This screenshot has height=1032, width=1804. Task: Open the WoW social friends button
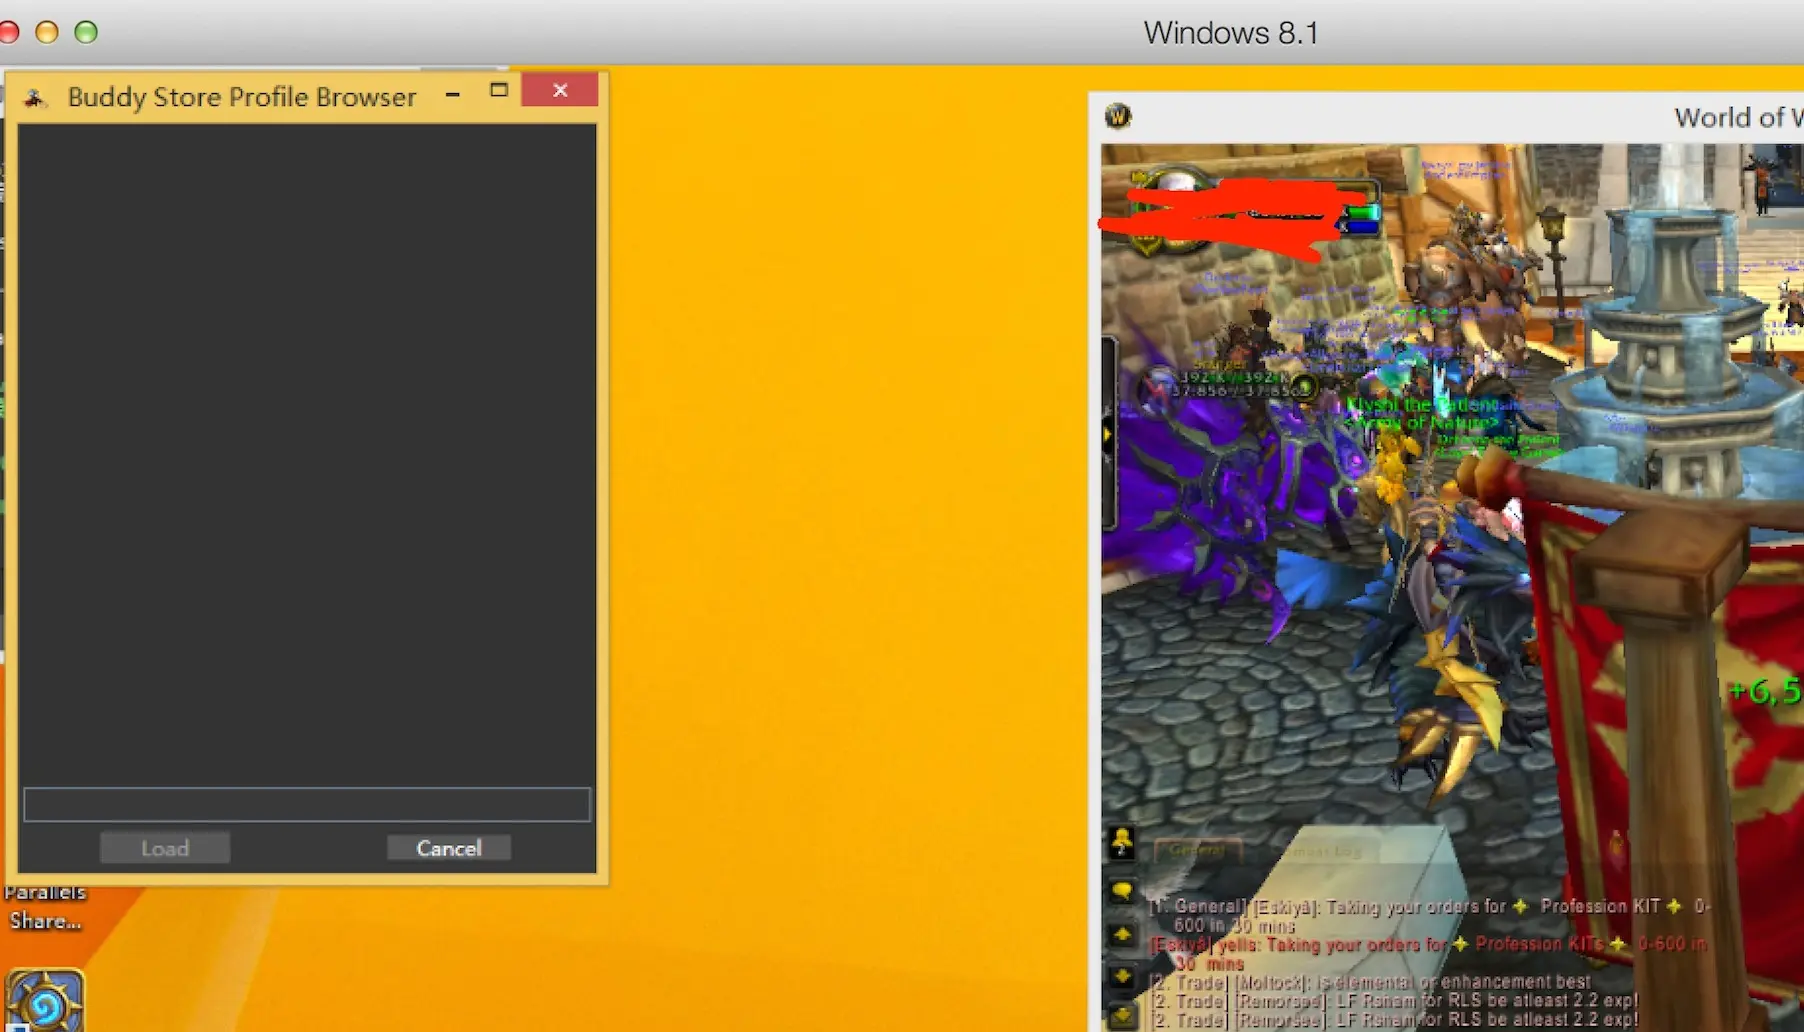tap(1122, 842)
